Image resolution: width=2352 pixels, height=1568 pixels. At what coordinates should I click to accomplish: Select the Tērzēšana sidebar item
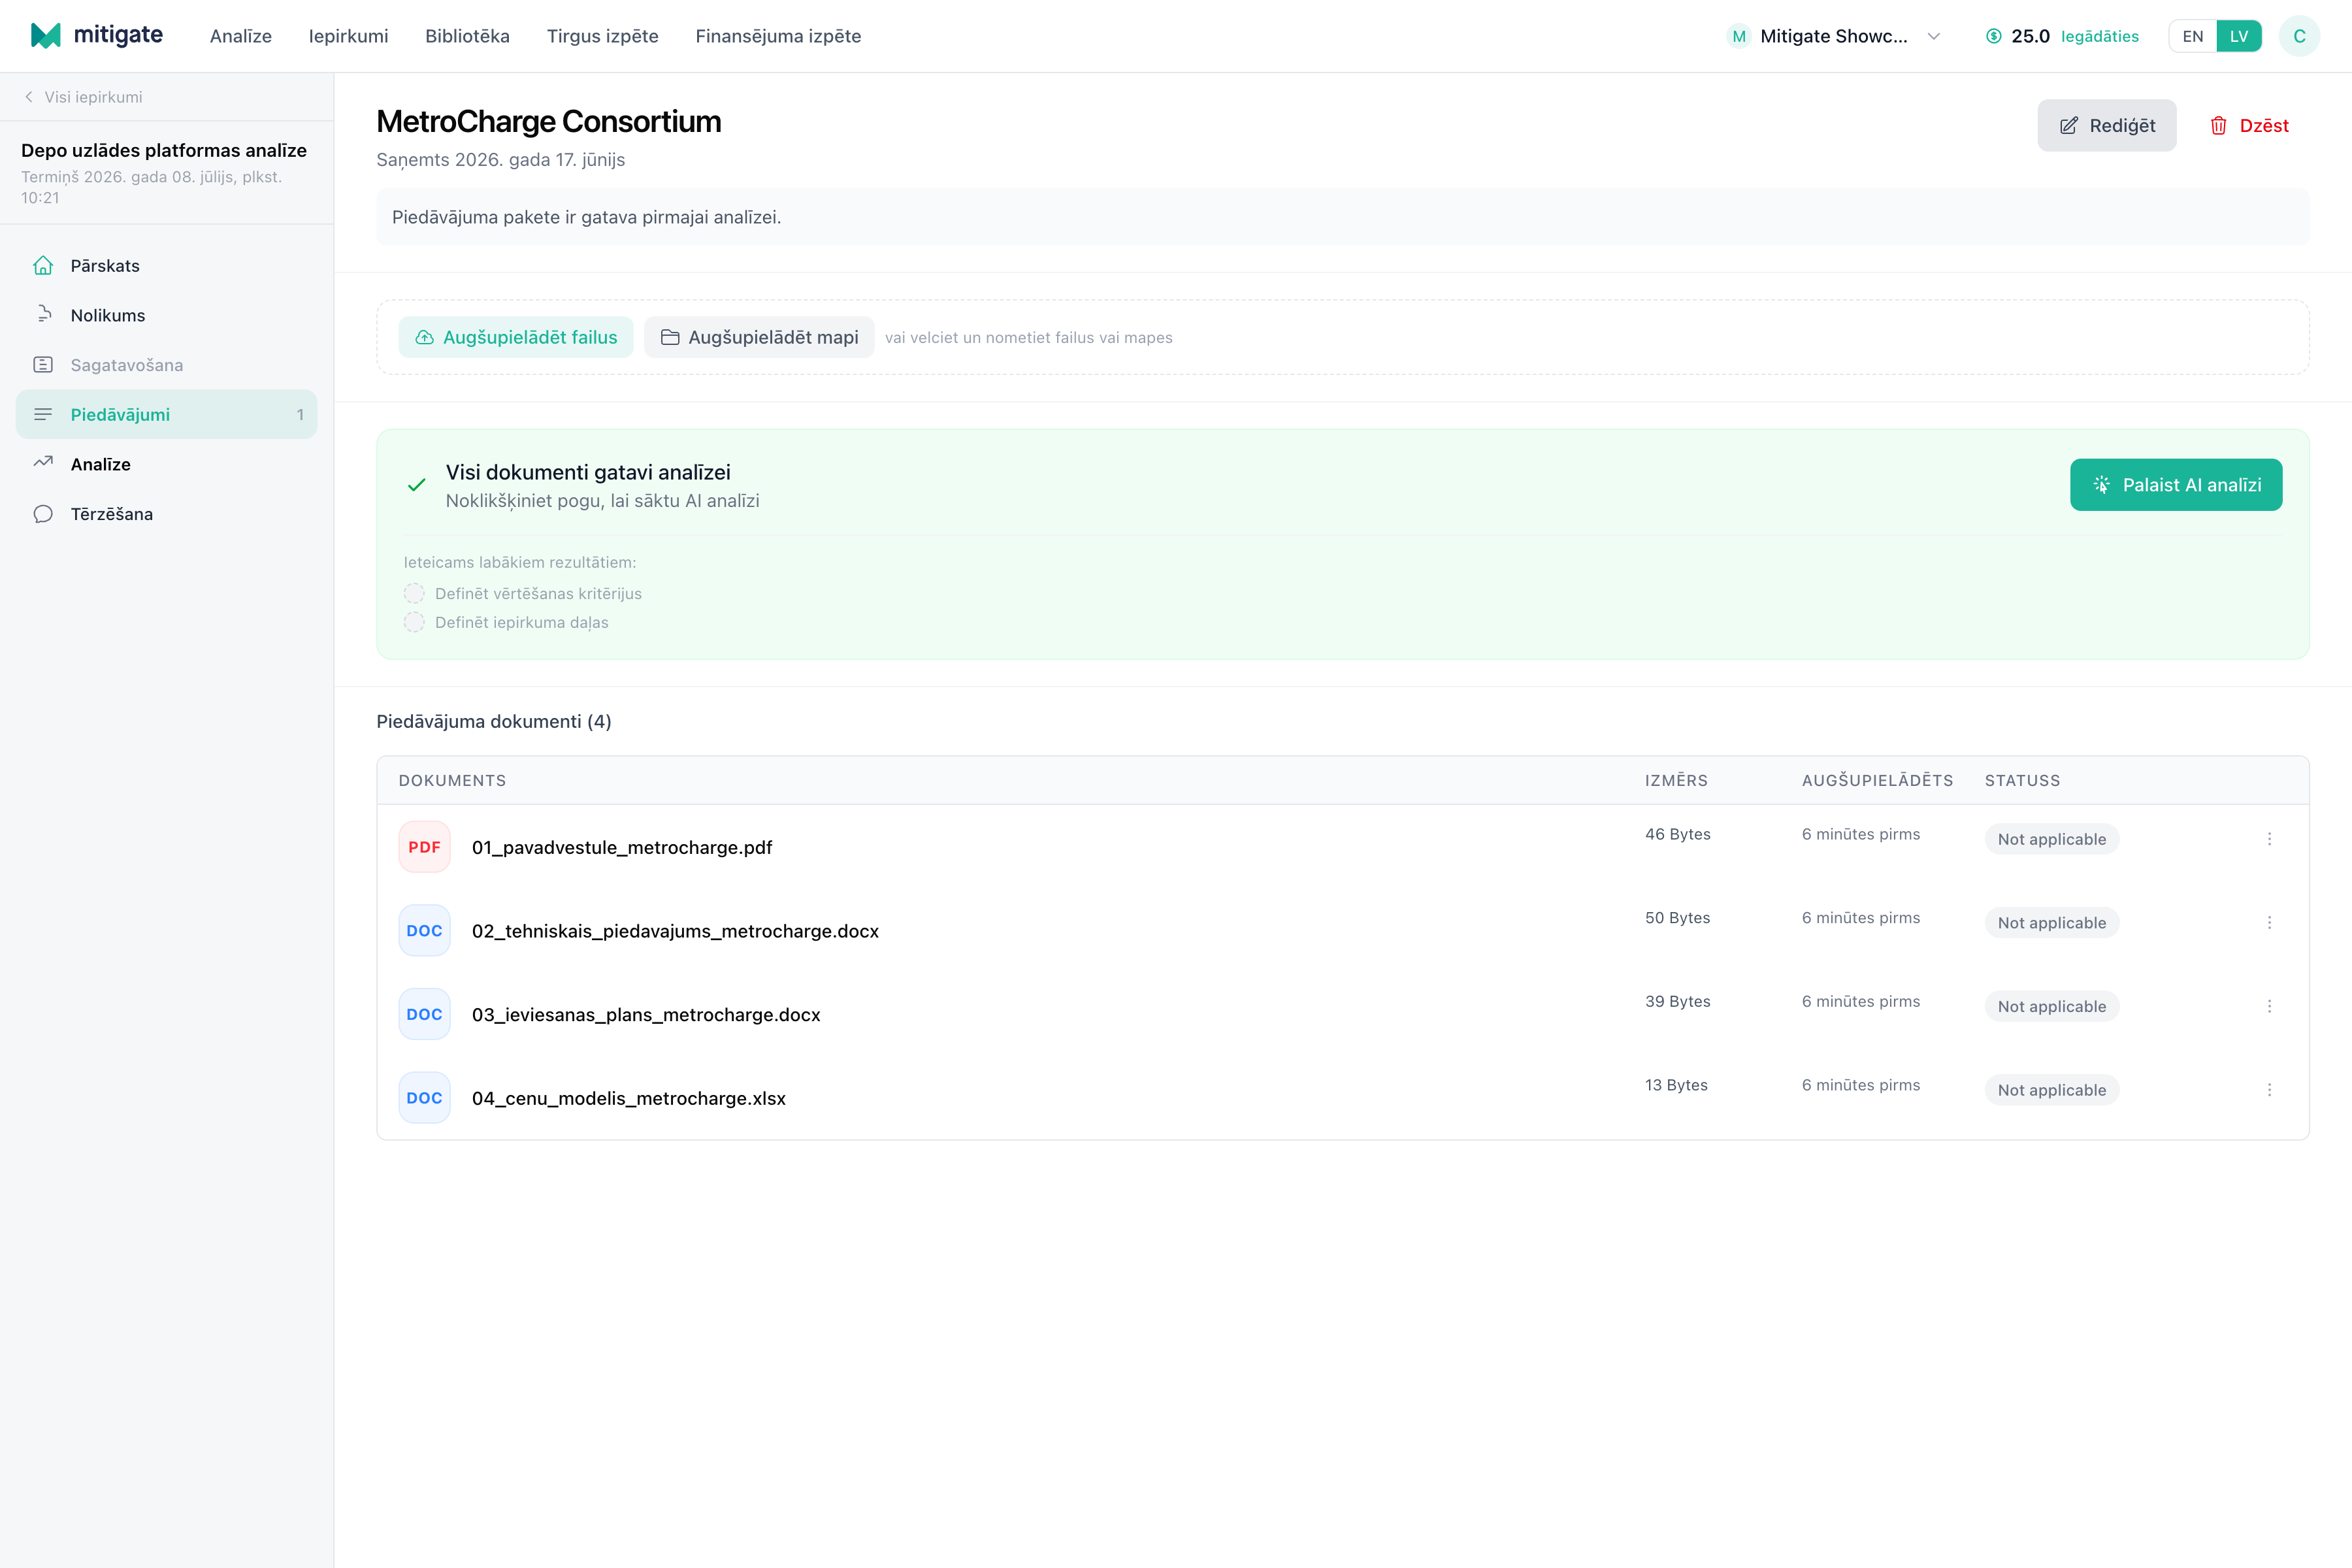click(x=166, y=514)
